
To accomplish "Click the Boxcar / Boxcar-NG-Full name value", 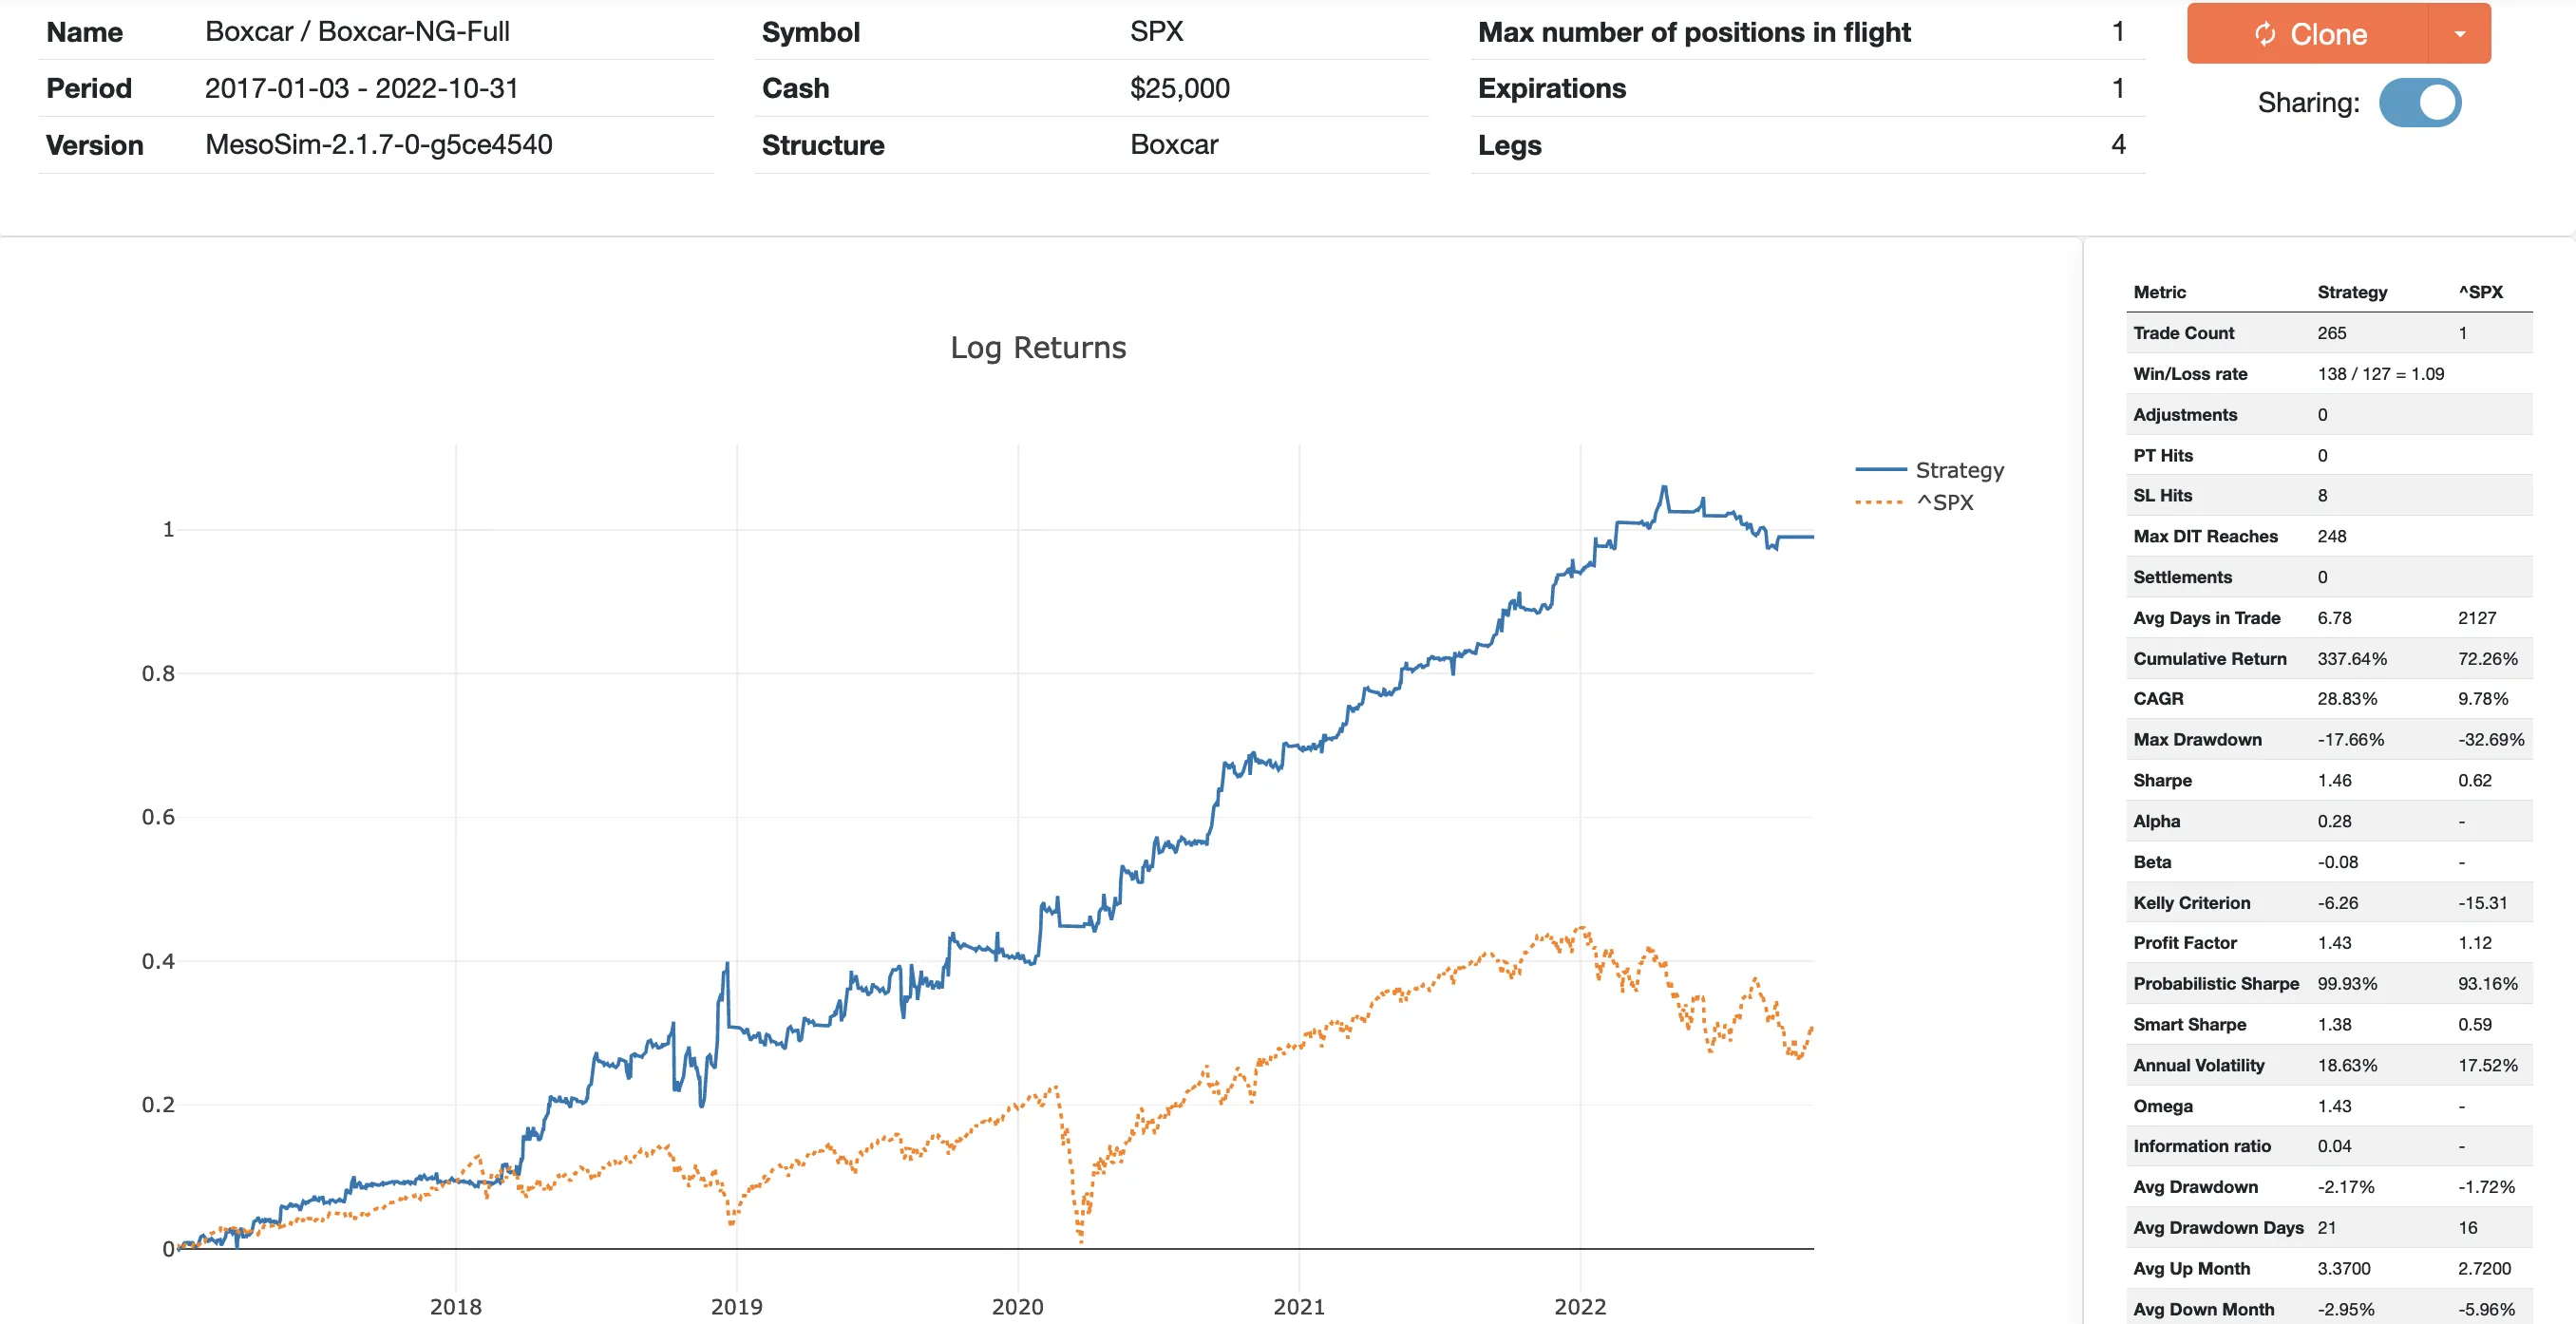I will (x=357, y=32).
